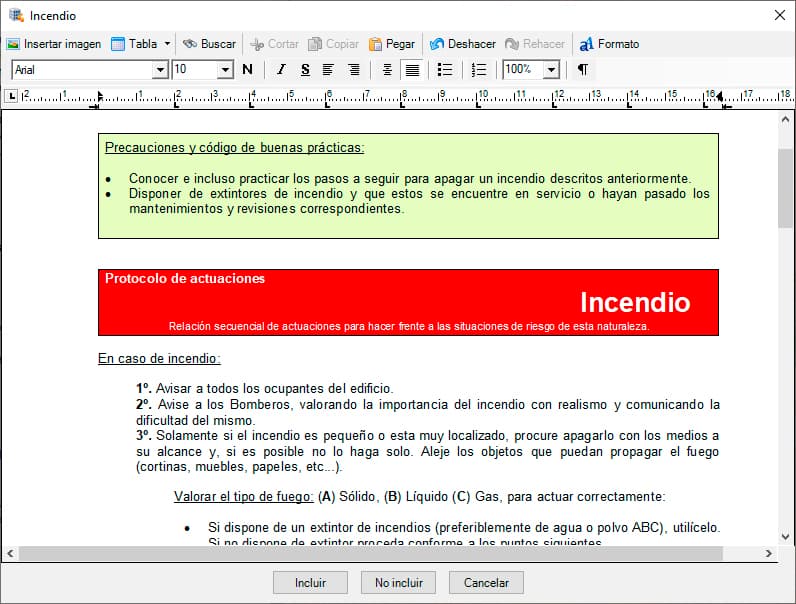Click Insertar imagen toolbar button
Screen dimensions: 796x604
[54, 44]
